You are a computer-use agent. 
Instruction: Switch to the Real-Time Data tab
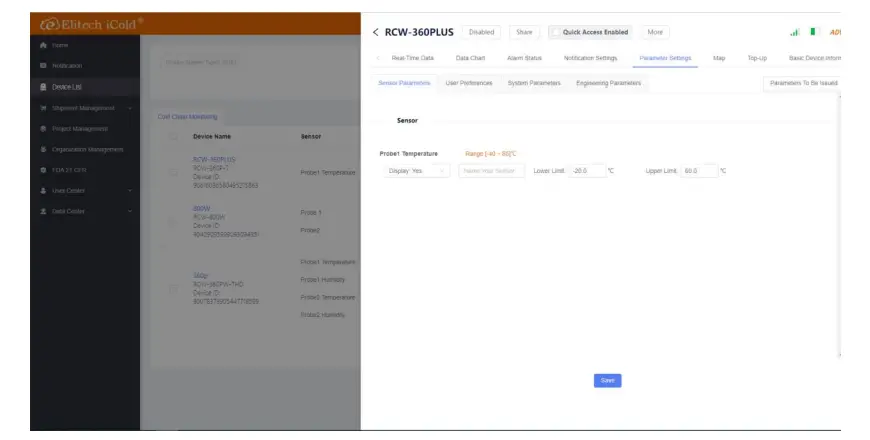pos(412,58)
